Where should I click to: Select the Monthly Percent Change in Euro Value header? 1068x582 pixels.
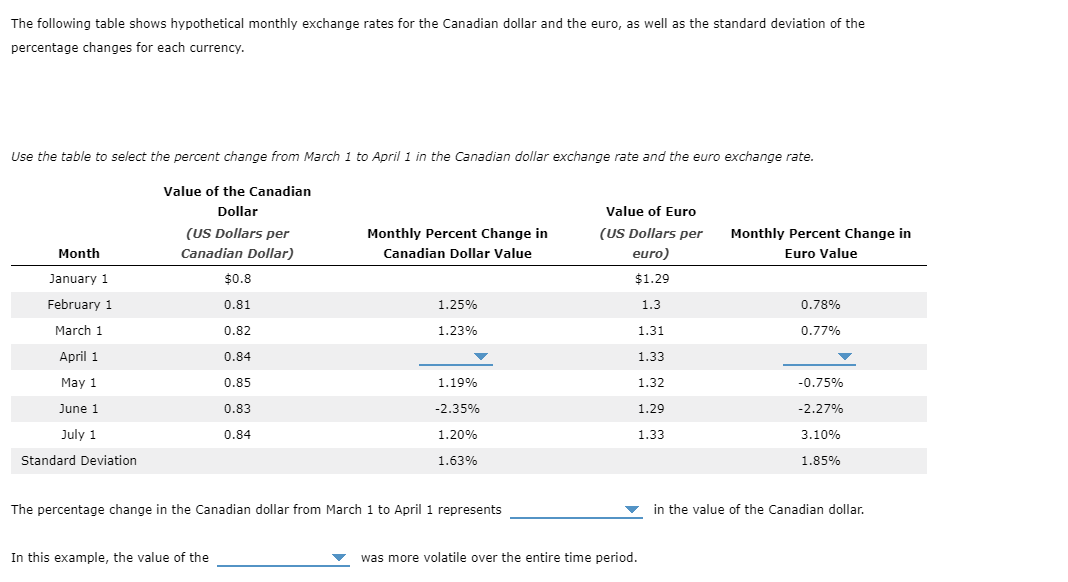[820, 243]
